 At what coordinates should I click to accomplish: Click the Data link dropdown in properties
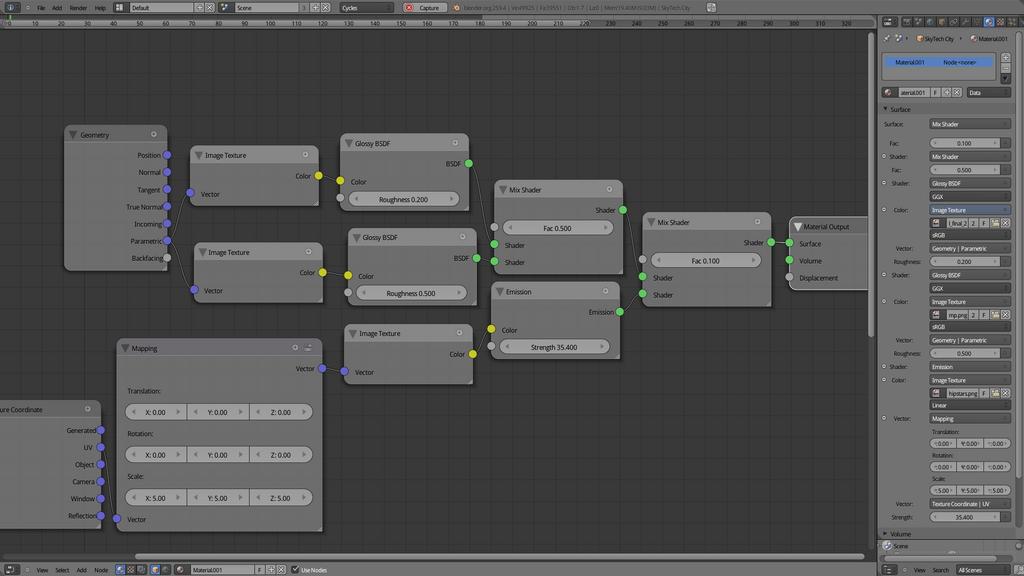click(989, 93)
